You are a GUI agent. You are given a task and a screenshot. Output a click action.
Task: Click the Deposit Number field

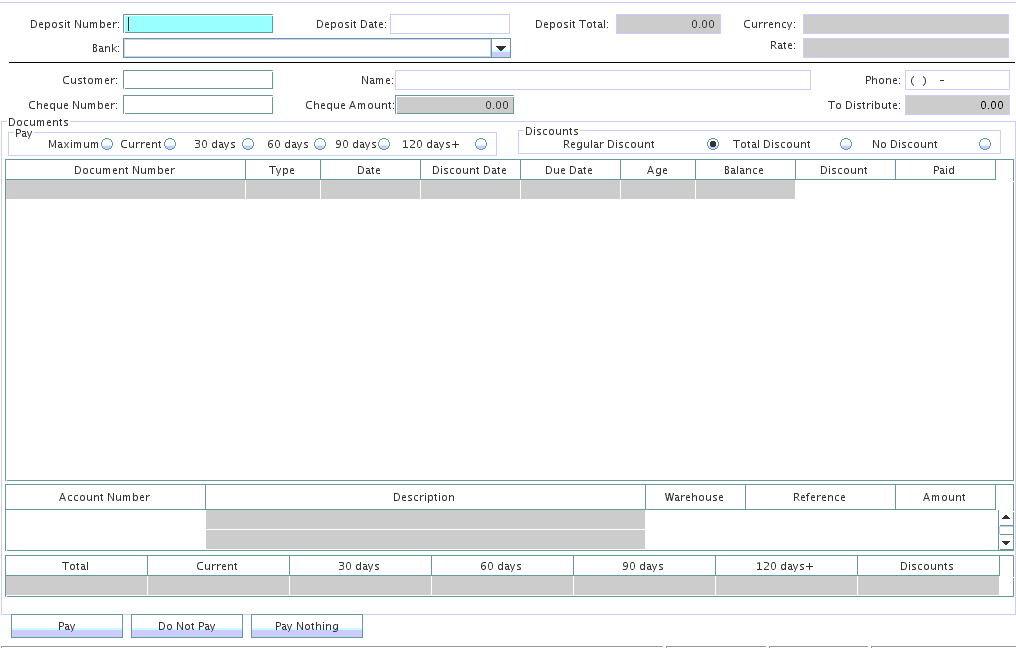[x=198, y=24]
